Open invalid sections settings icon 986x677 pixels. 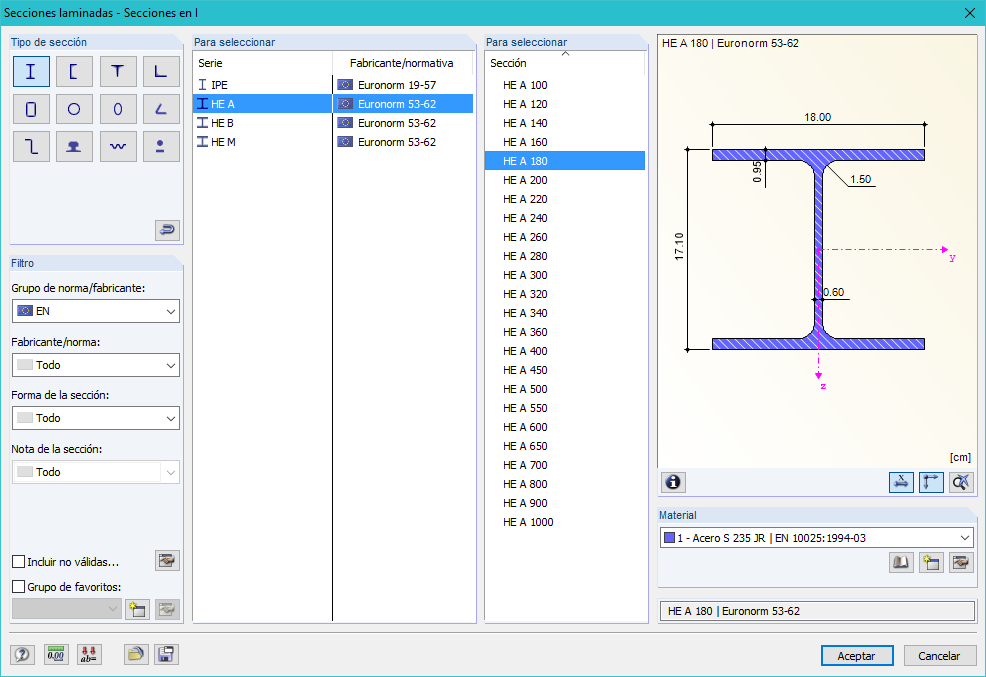tap(167, 561)
